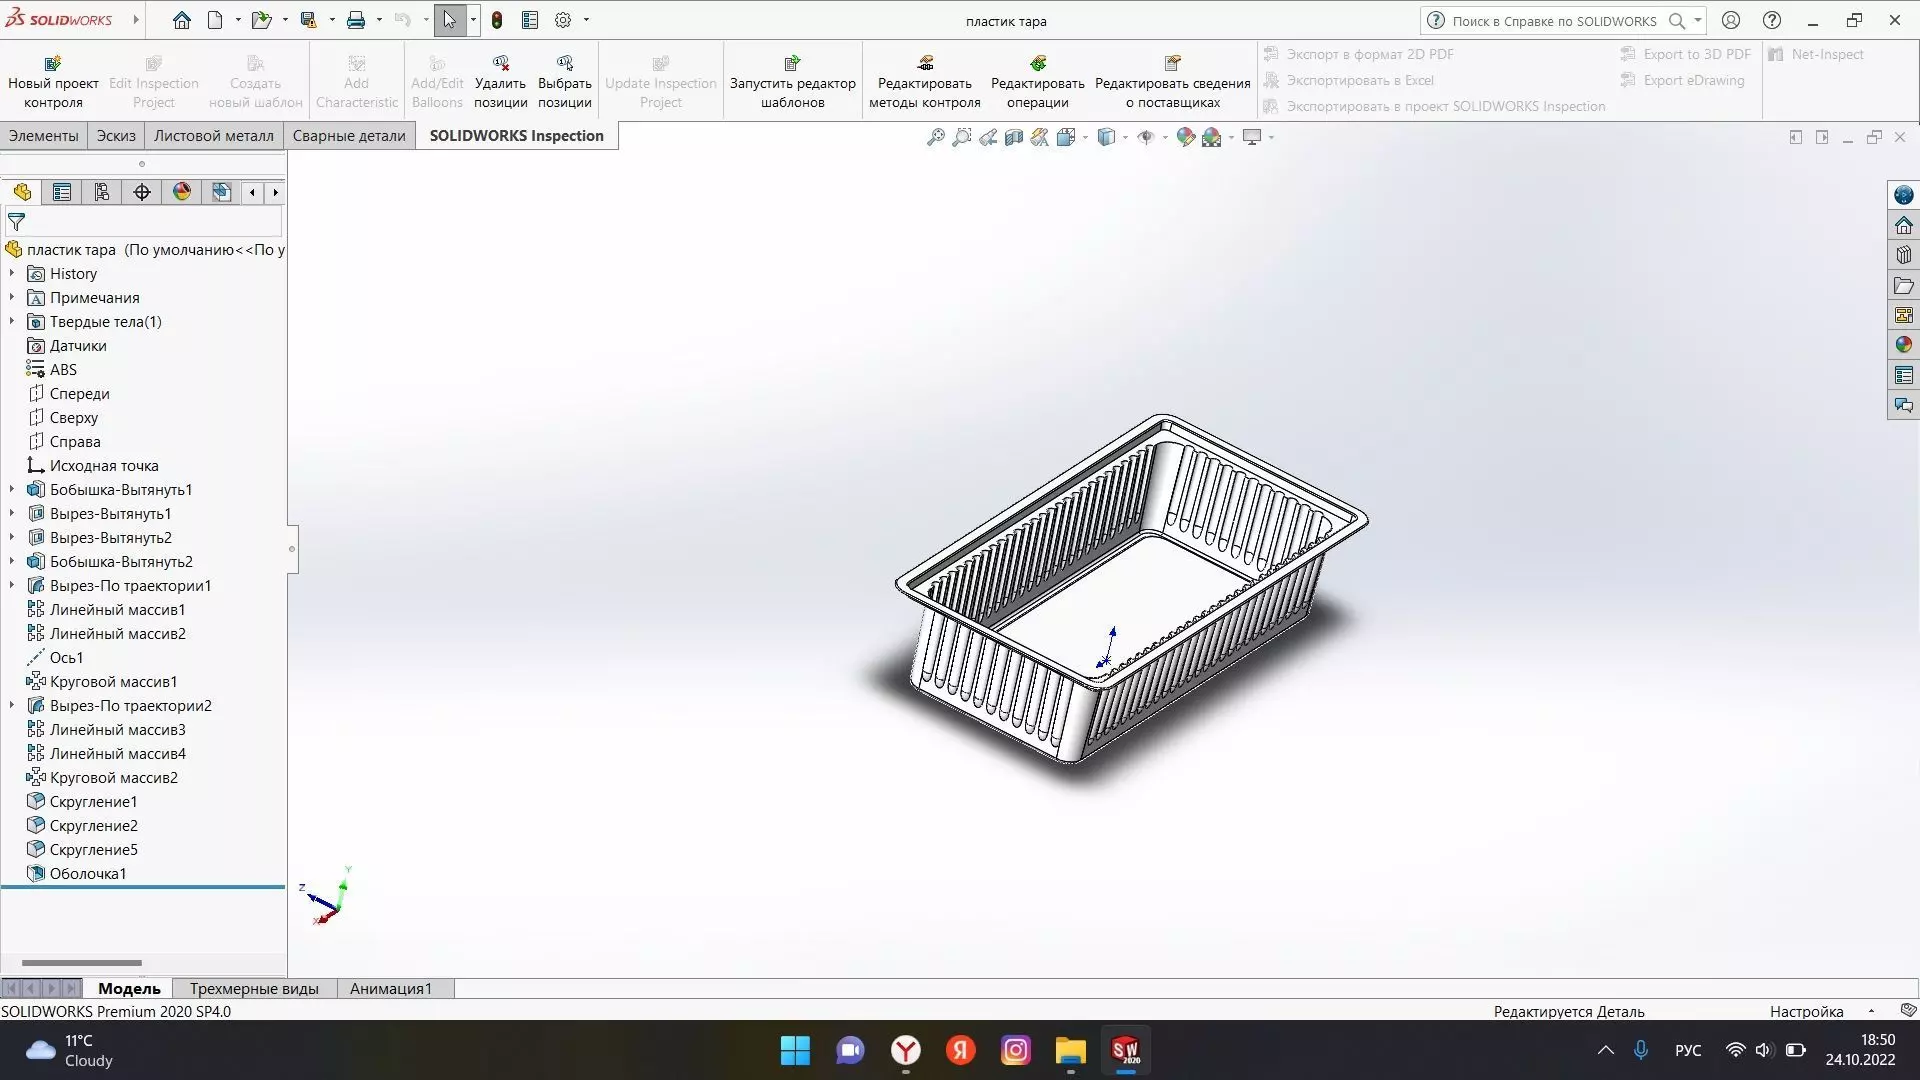Screen dimensions: 1920x1080
Task: Open the Display Style icon
Action: tap(1106, 137)
